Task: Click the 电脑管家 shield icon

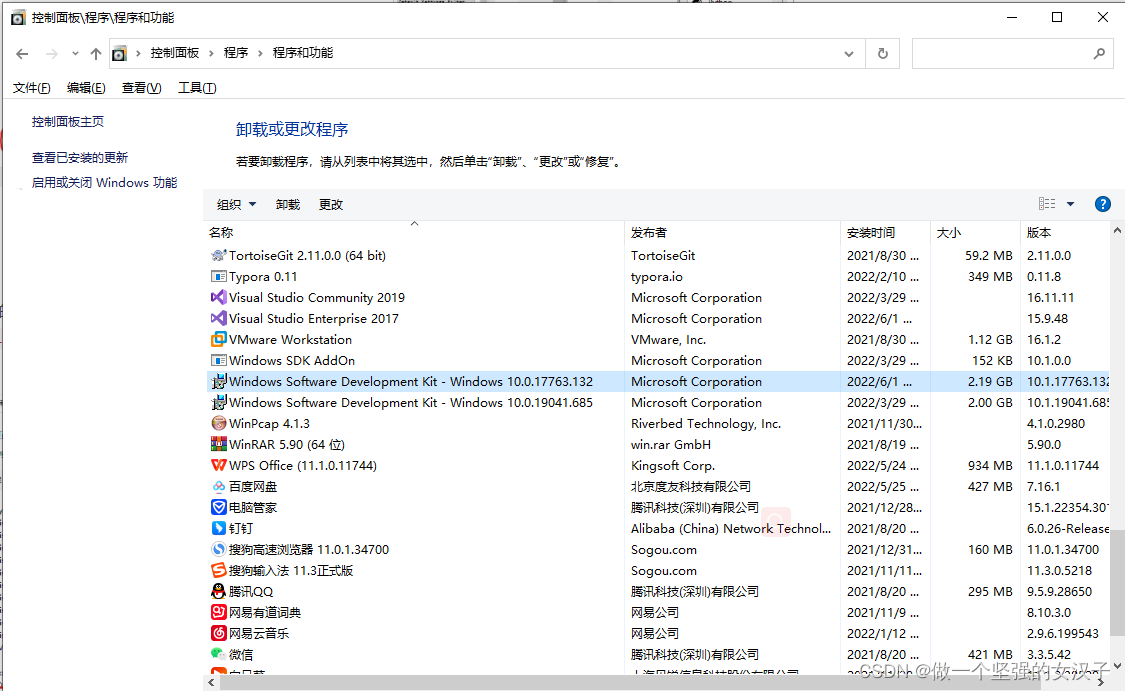Action: click(219, 507)
